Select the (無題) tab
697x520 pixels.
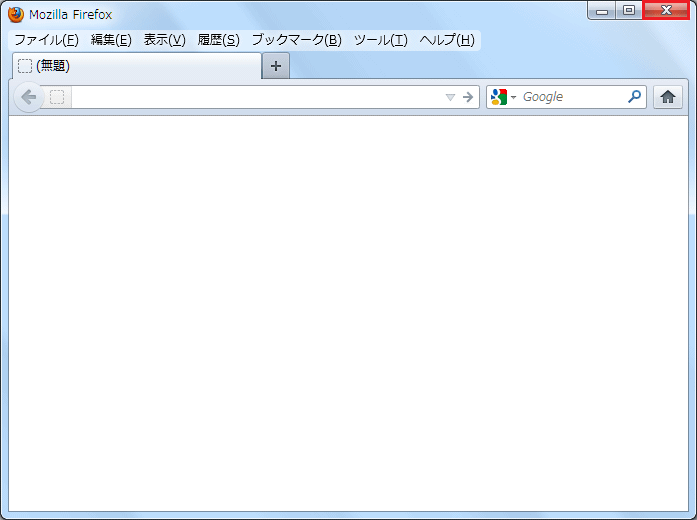click(137, 66)
